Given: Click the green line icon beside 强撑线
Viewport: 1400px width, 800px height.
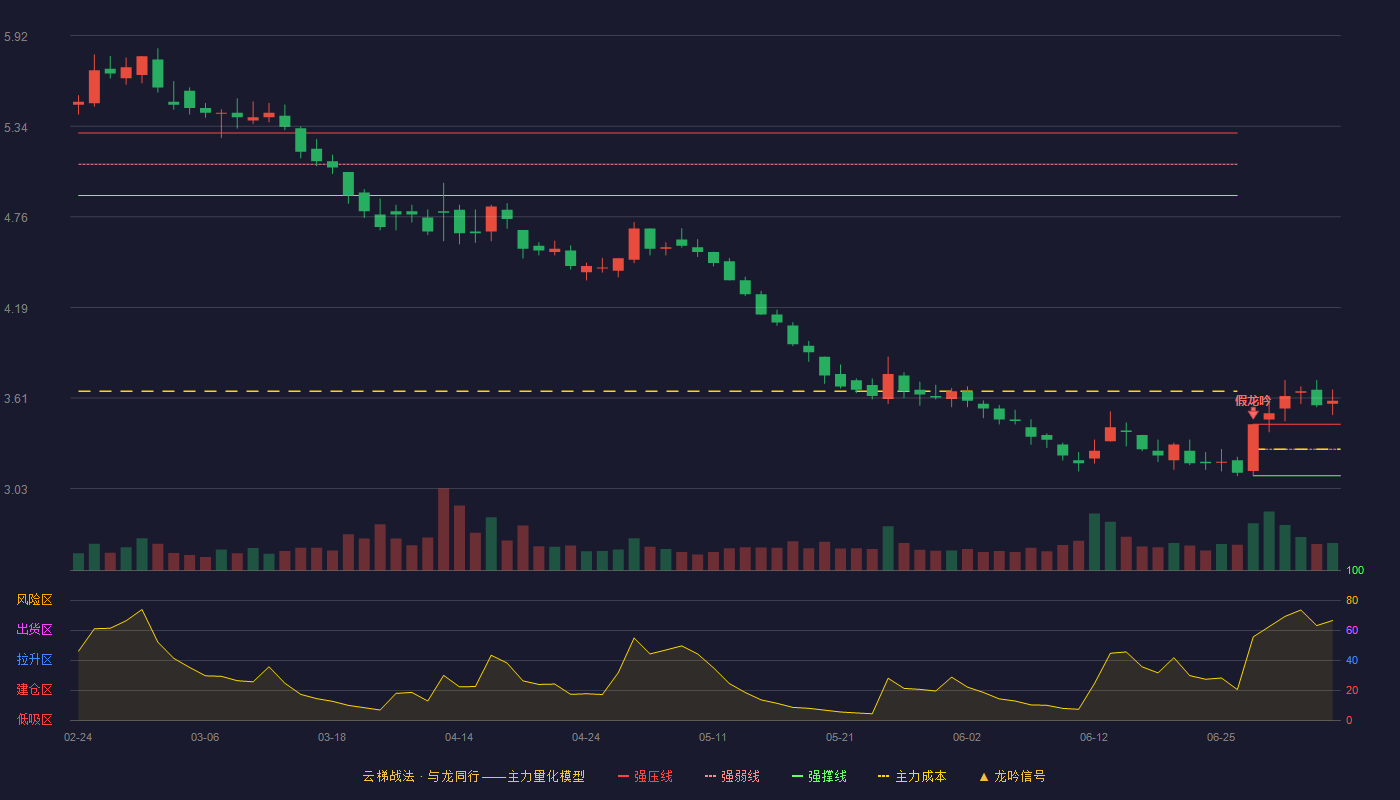Looking at the screenshot, I should [797, 776].
